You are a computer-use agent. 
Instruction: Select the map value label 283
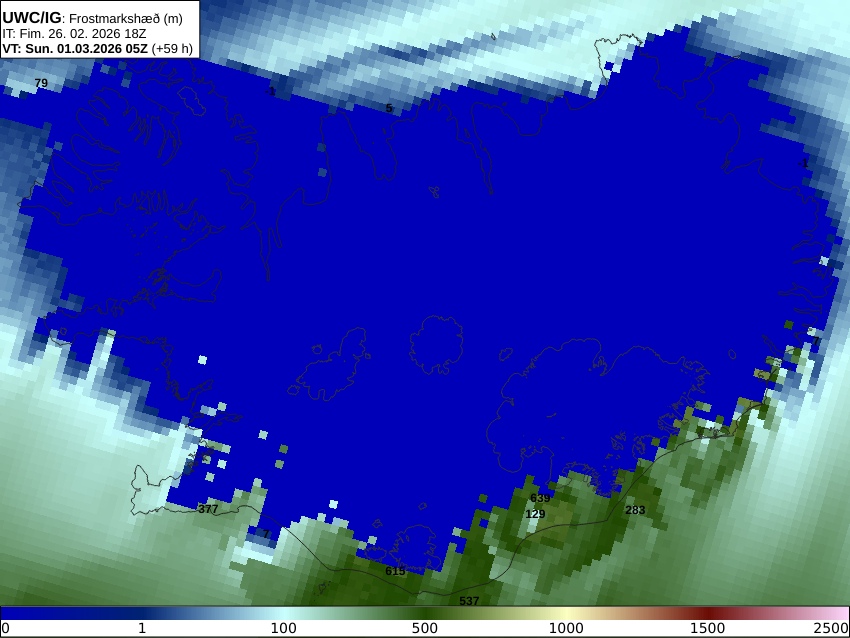[635, 510]
